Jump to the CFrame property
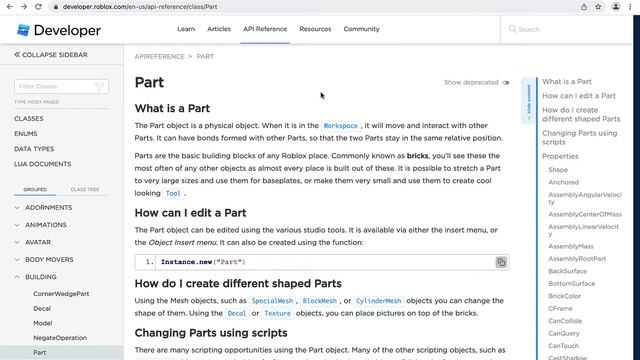 pyautogui.click(x=560, y=309)
